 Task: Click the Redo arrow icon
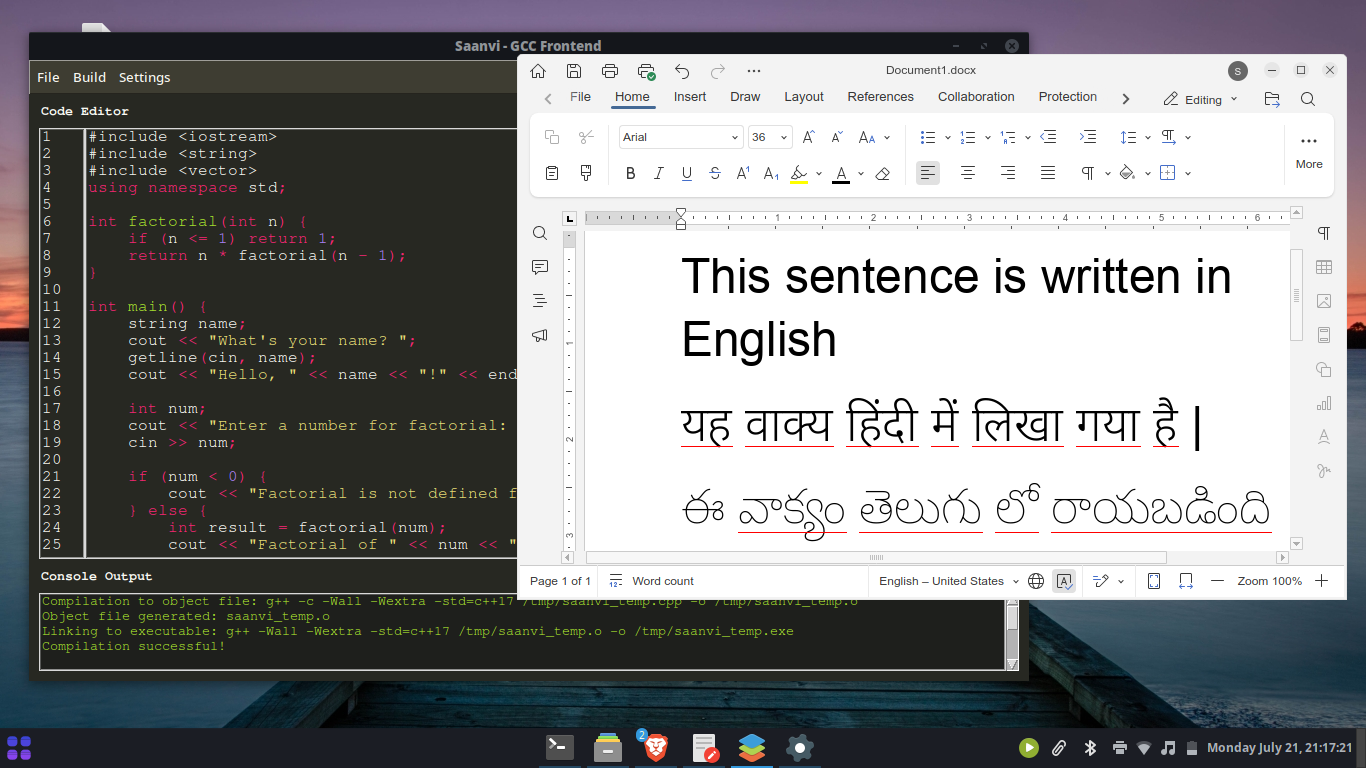[717, 71]
